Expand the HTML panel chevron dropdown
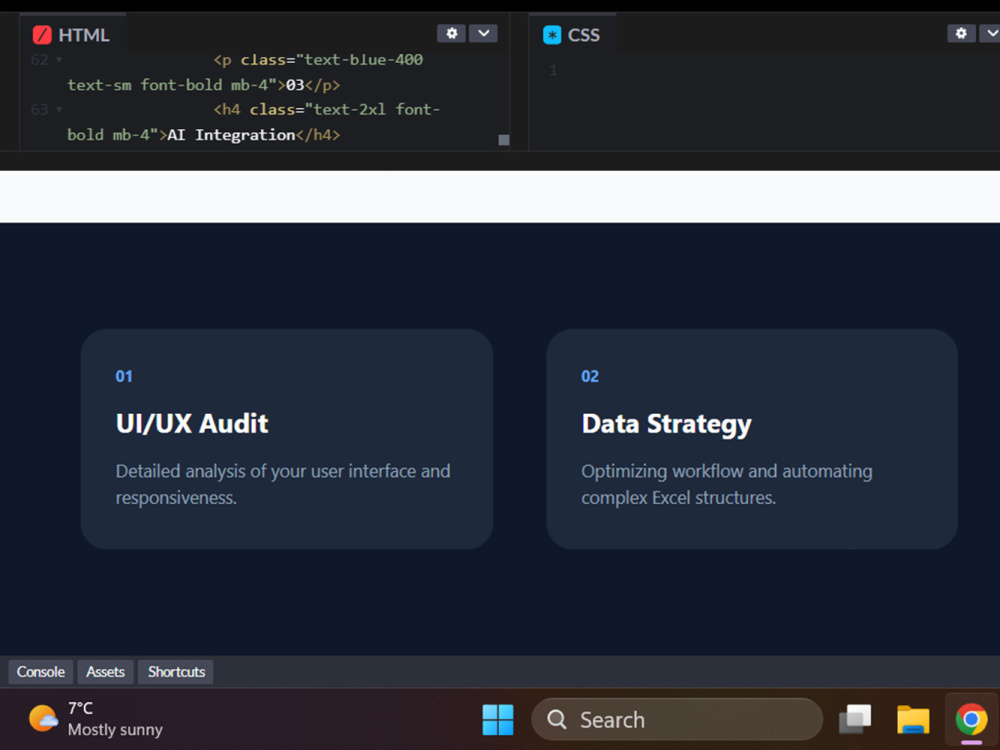The width and height of the screenshot is (1000, 750). coord(483,34)
